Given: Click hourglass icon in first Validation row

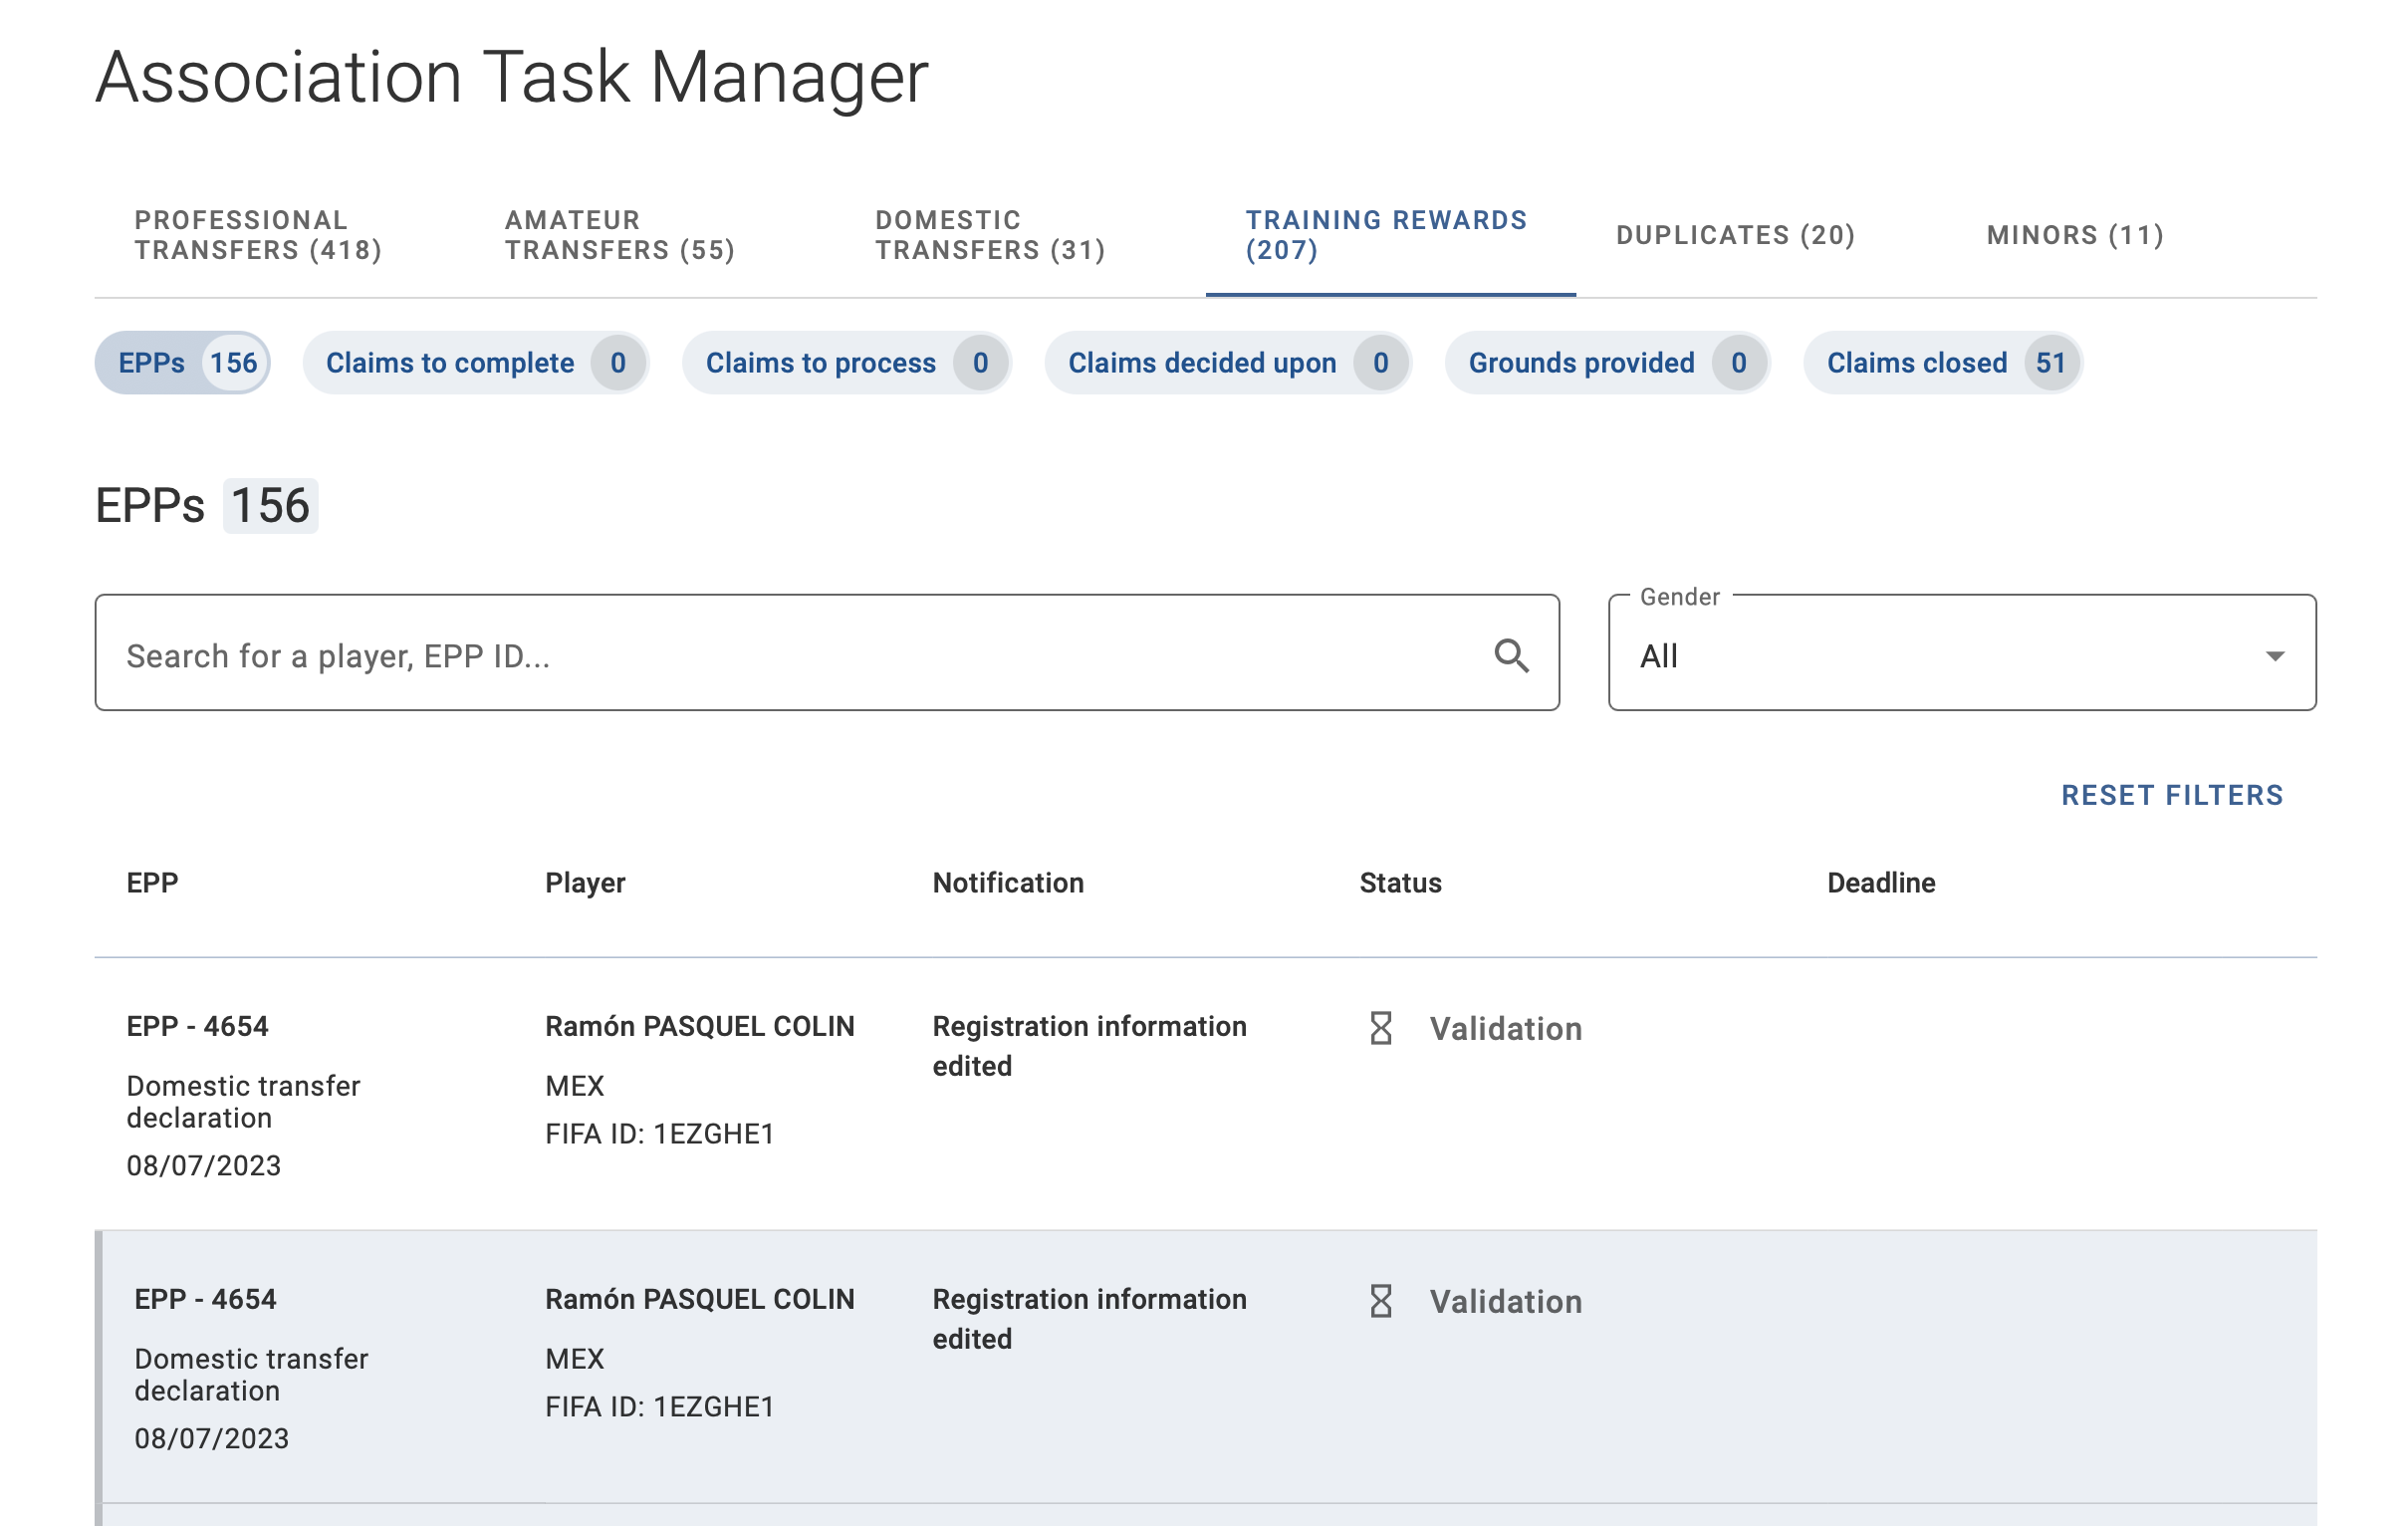Looking at the screenshot, I should (1381, 1028).
